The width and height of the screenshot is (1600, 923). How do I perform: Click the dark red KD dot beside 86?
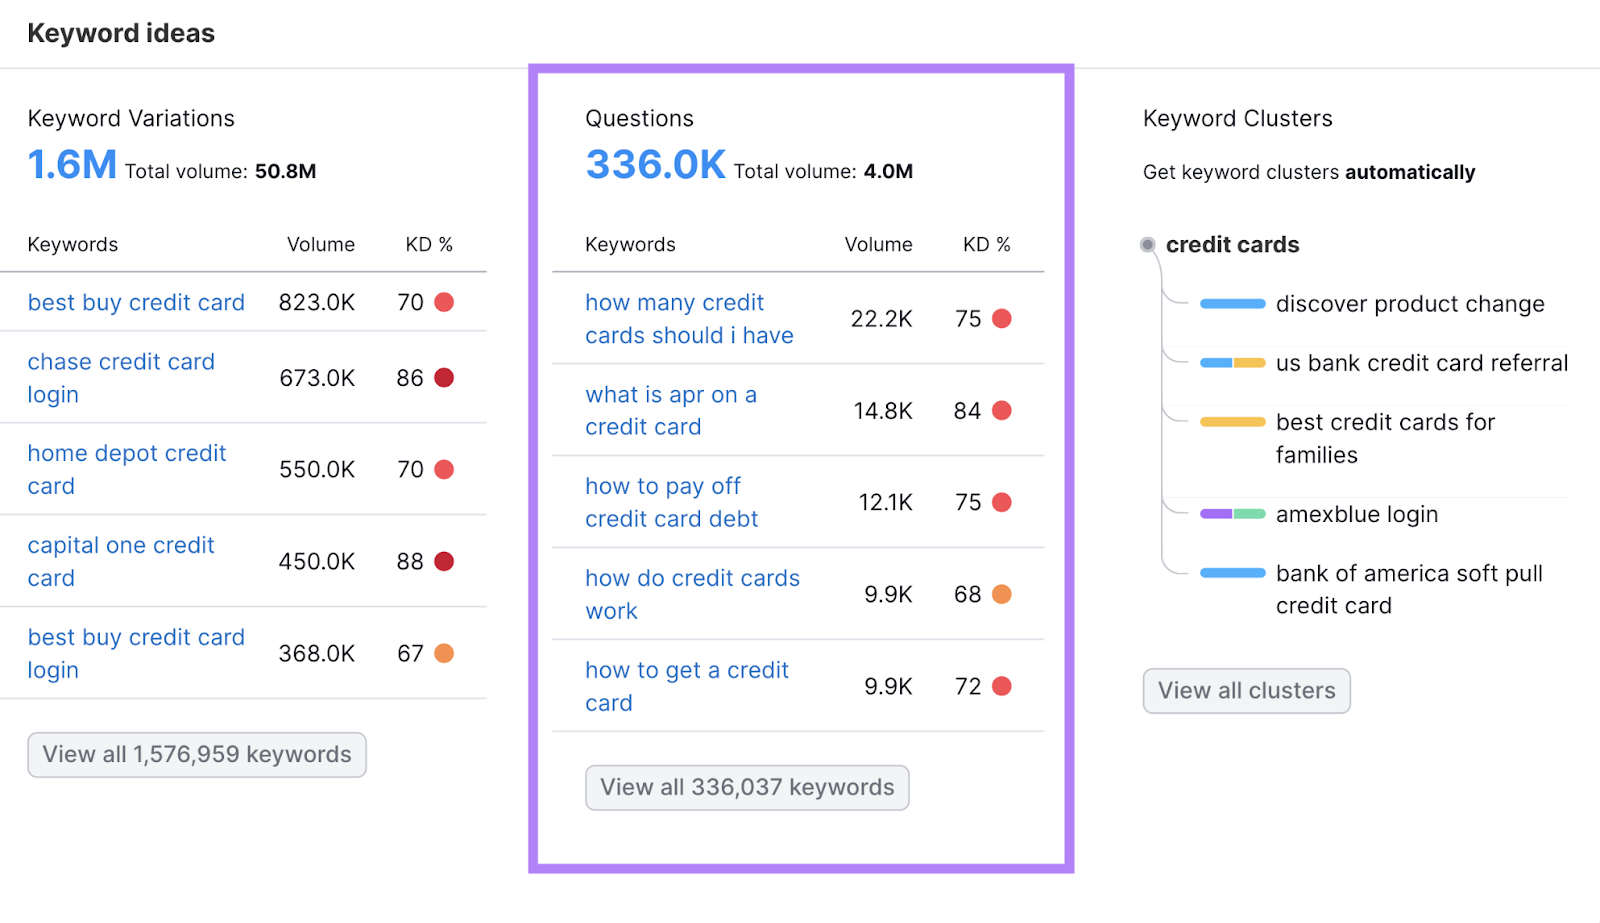[x=444, y=378]
